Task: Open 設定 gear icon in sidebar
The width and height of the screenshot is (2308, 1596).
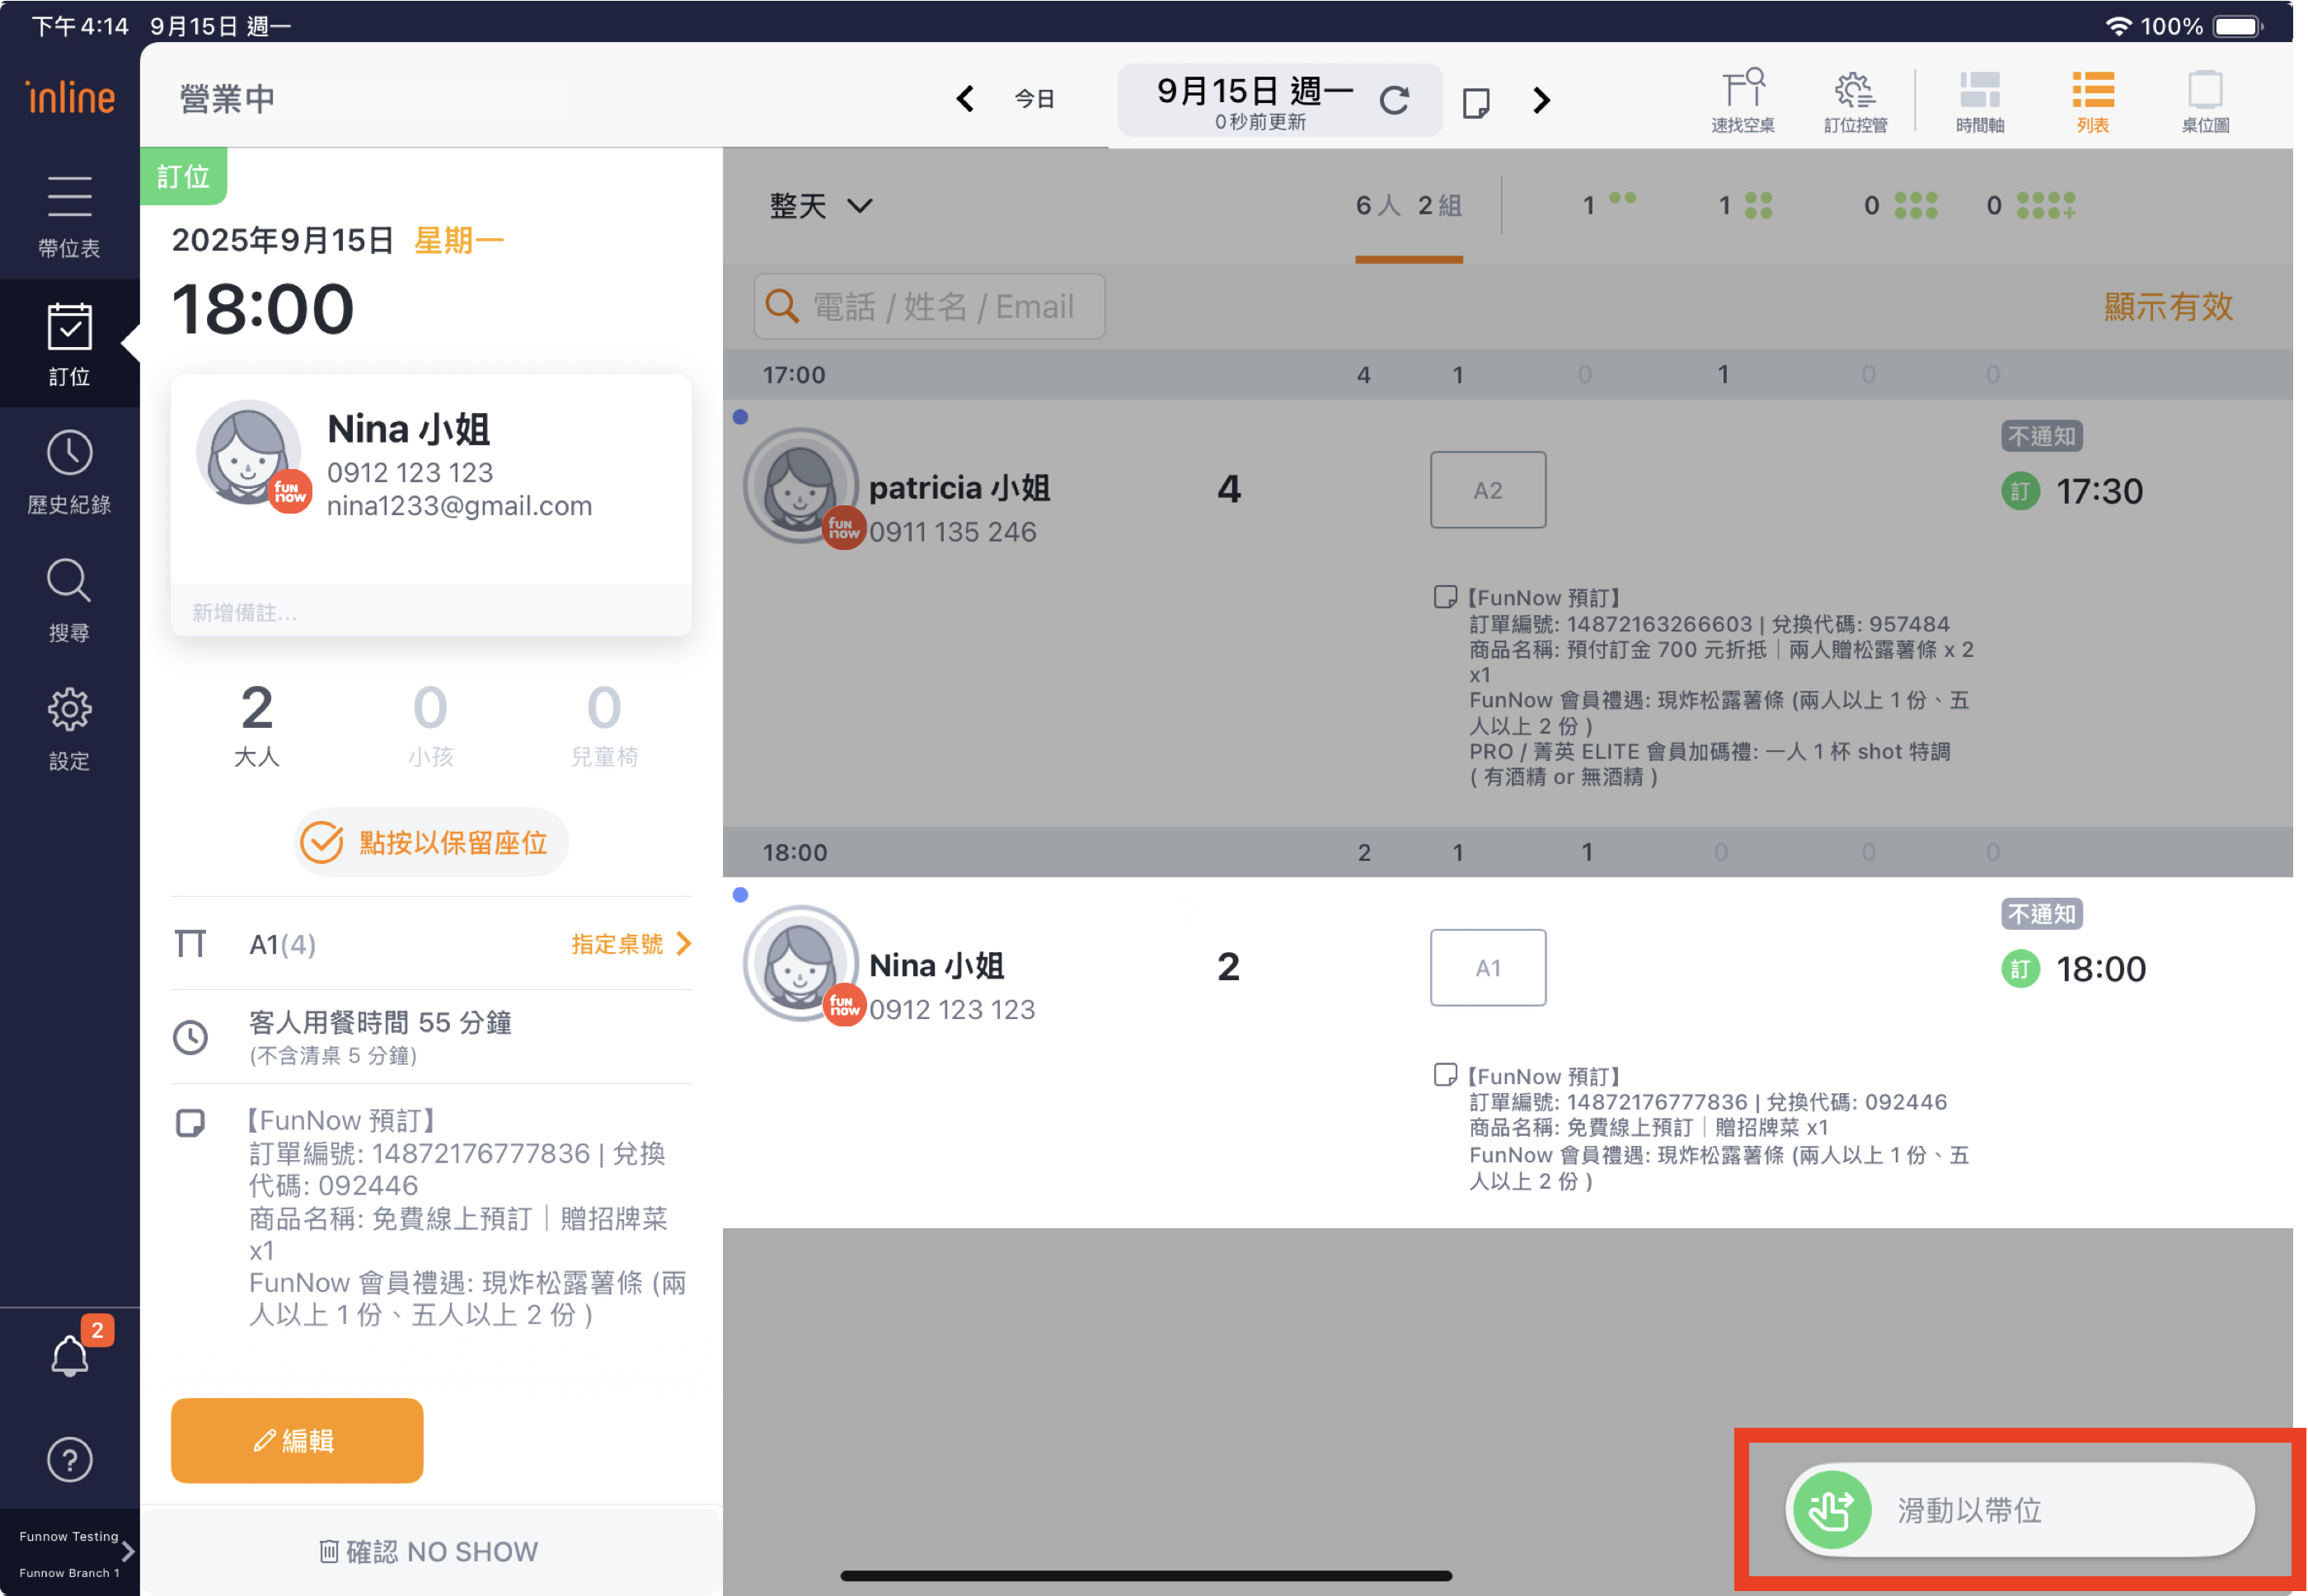Action: pyautogui.click(x=69, y=709)
